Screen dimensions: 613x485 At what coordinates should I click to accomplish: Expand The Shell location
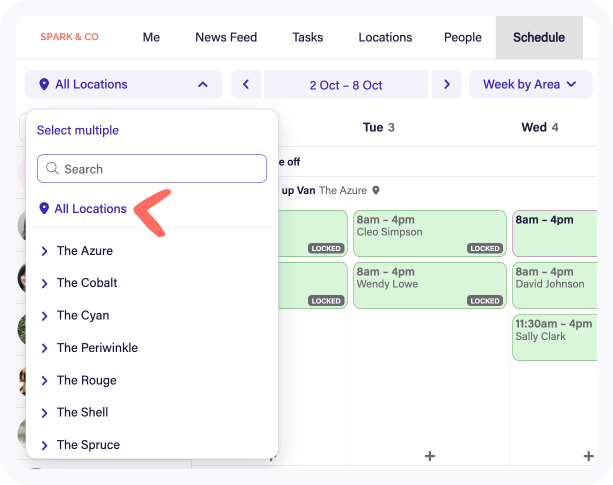click(x=45, y=413)
